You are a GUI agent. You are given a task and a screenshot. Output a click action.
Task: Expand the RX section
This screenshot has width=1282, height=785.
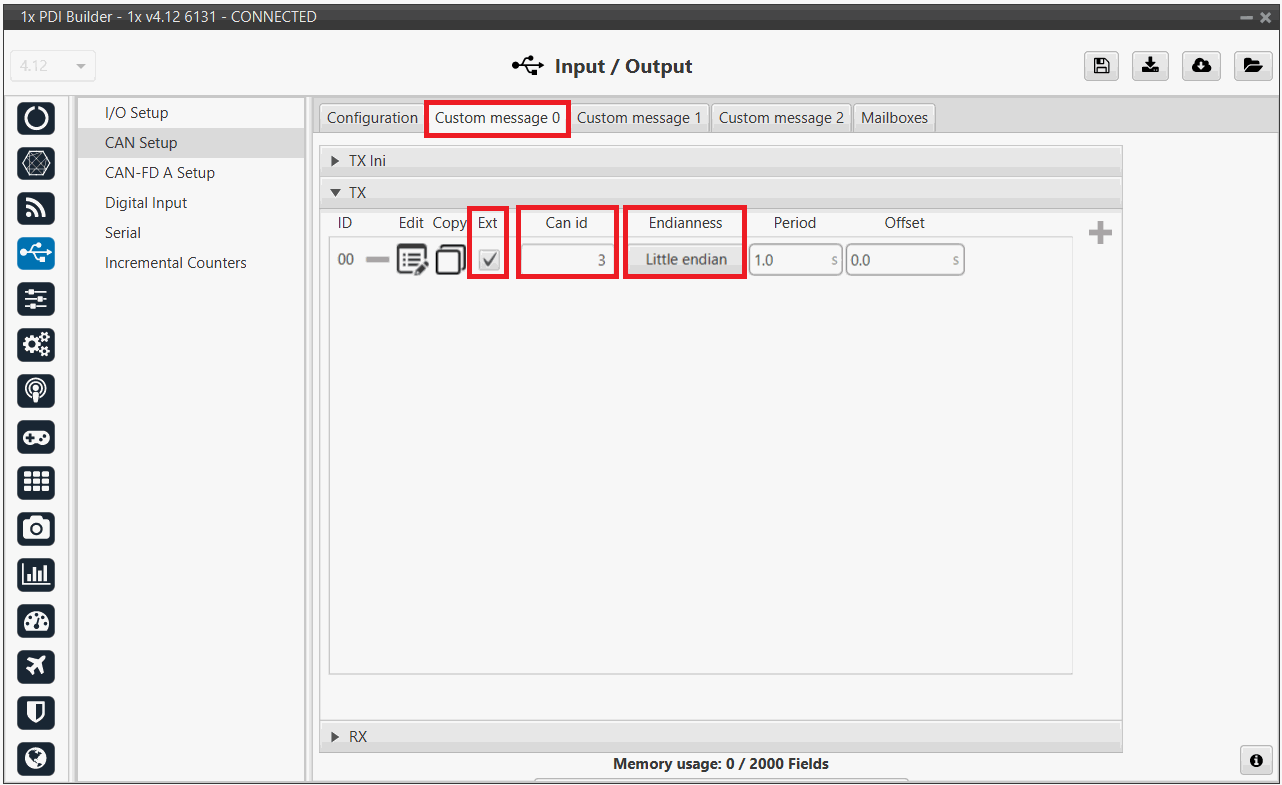coord(336,737)
